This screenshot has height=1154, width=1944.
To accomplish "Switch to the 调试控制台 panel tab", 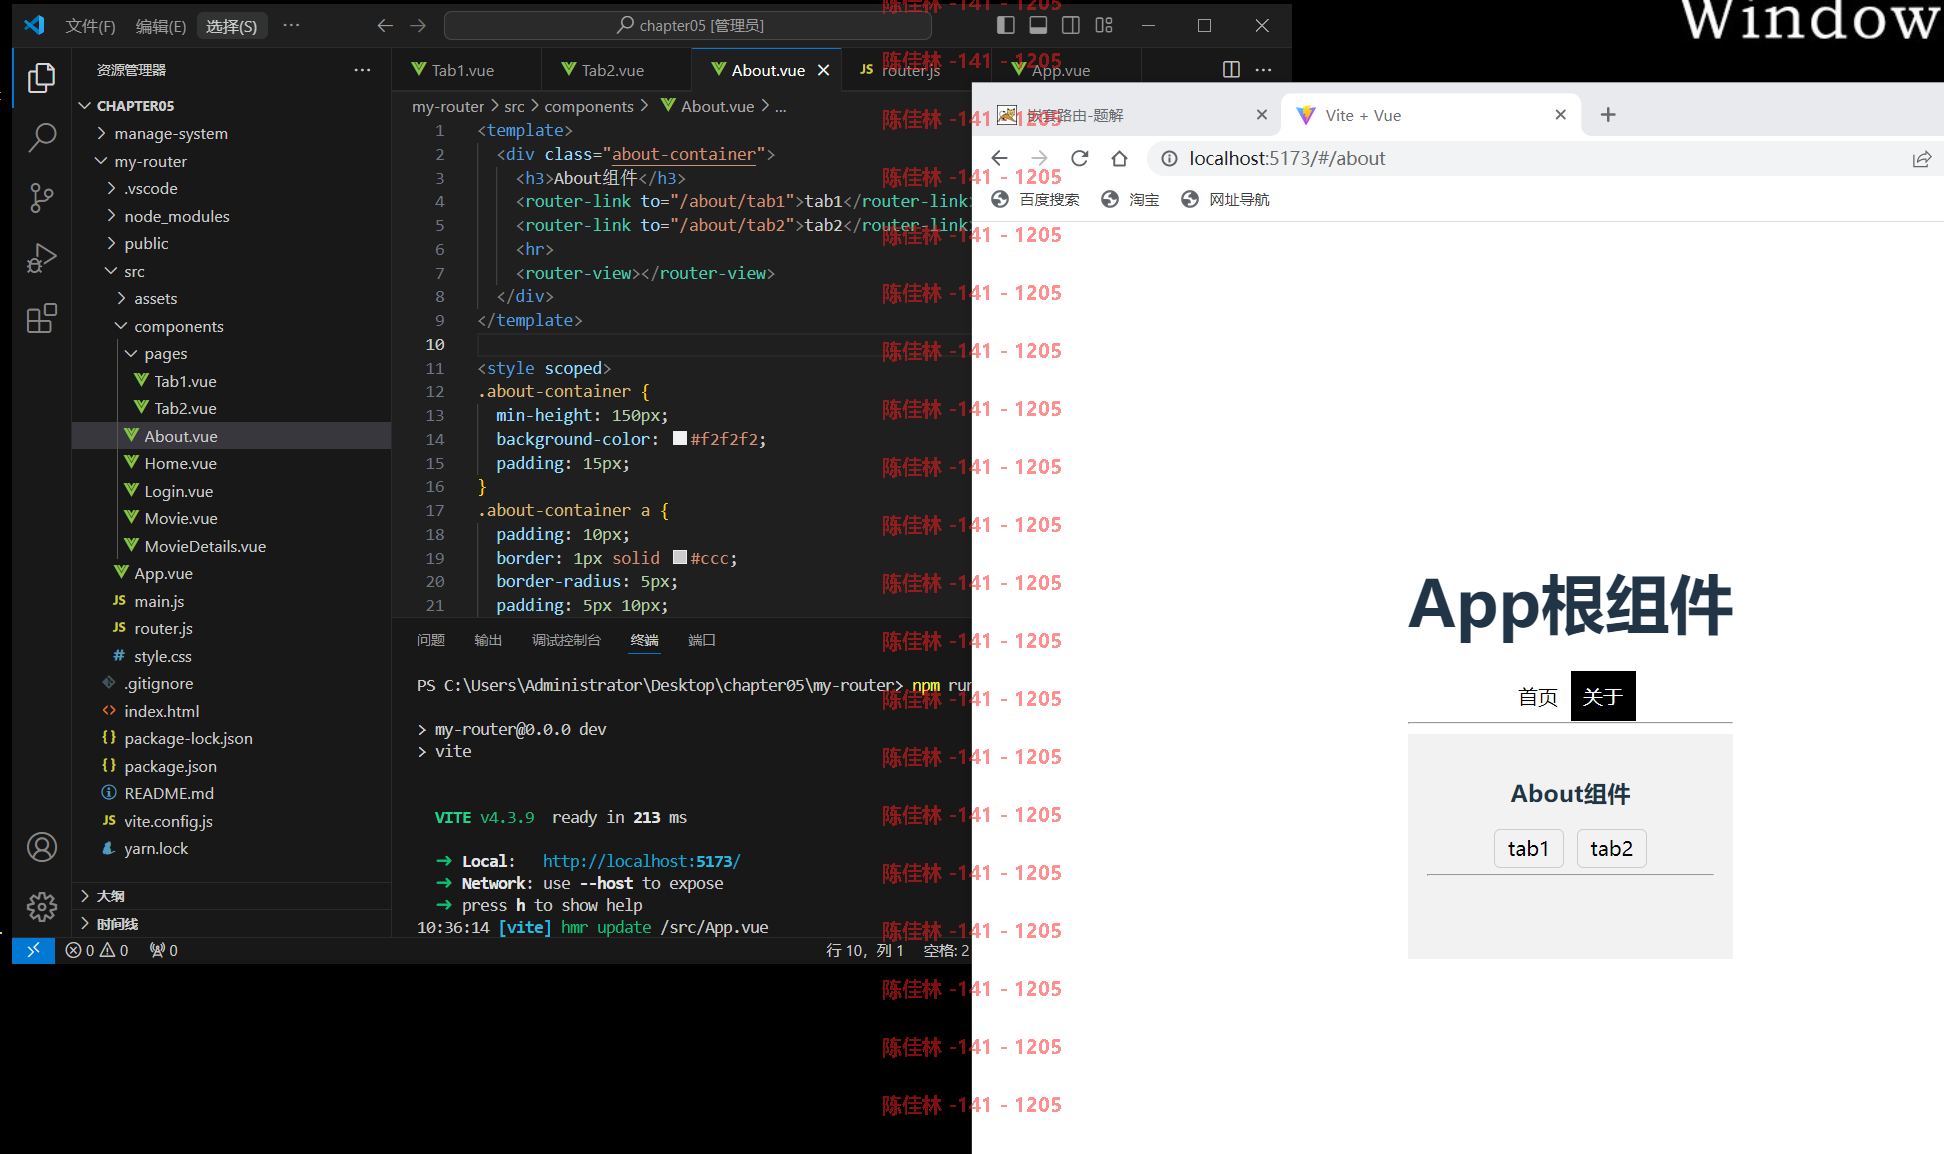I will pos(566,640).
